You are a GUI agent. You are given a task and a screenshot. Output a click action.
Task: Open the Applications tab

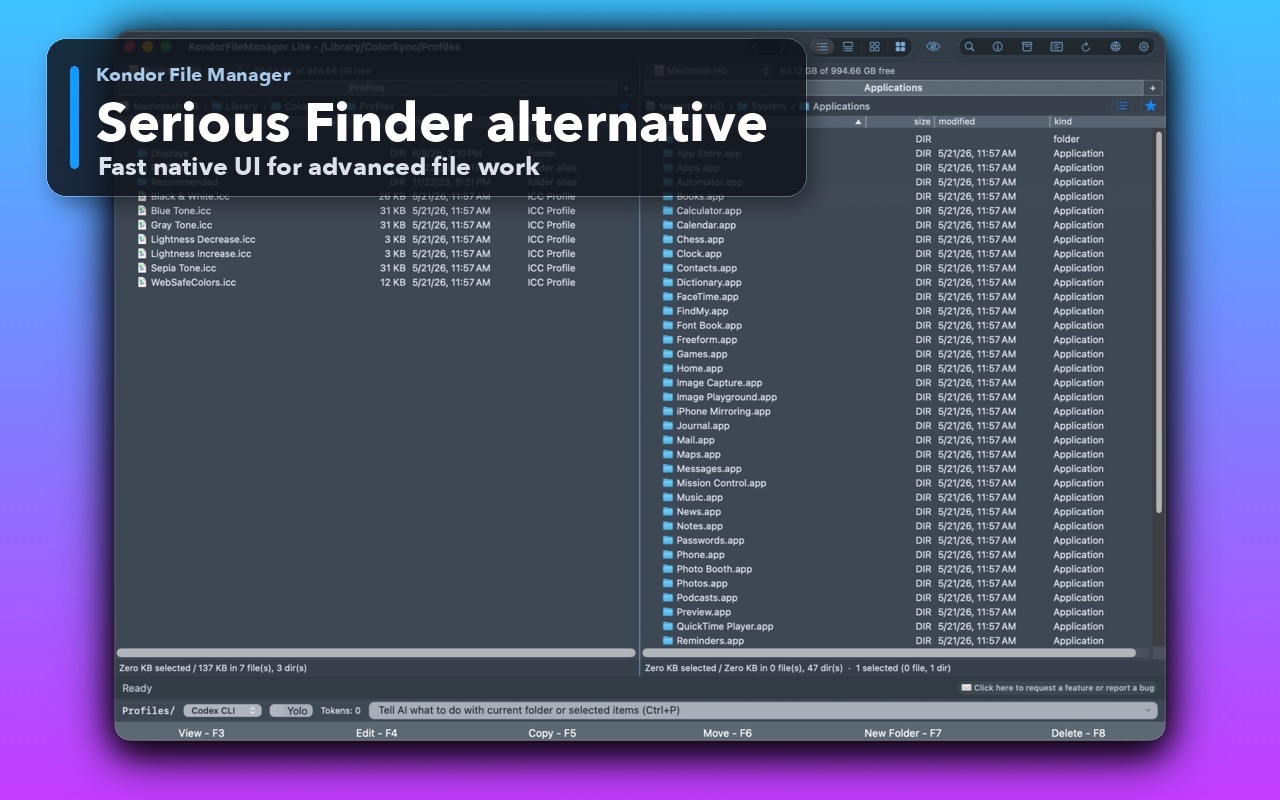[x=893, y=88]
